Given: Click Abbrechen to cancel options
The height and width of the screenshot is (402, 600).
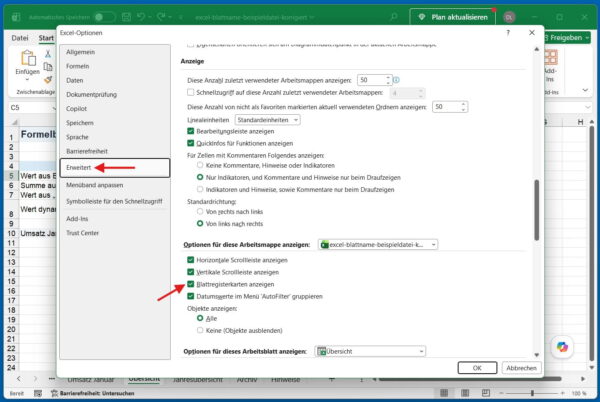Looking at the screenshot, I should click(x=522, y=368).
